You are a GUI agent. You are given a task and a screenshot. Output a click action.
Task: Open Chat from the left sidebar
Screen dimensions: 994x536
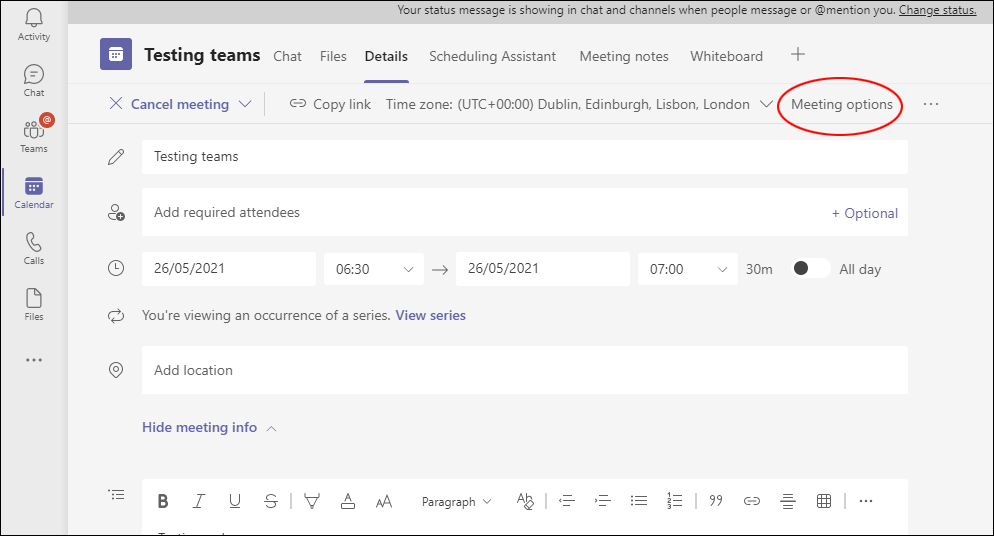(34, 81)
